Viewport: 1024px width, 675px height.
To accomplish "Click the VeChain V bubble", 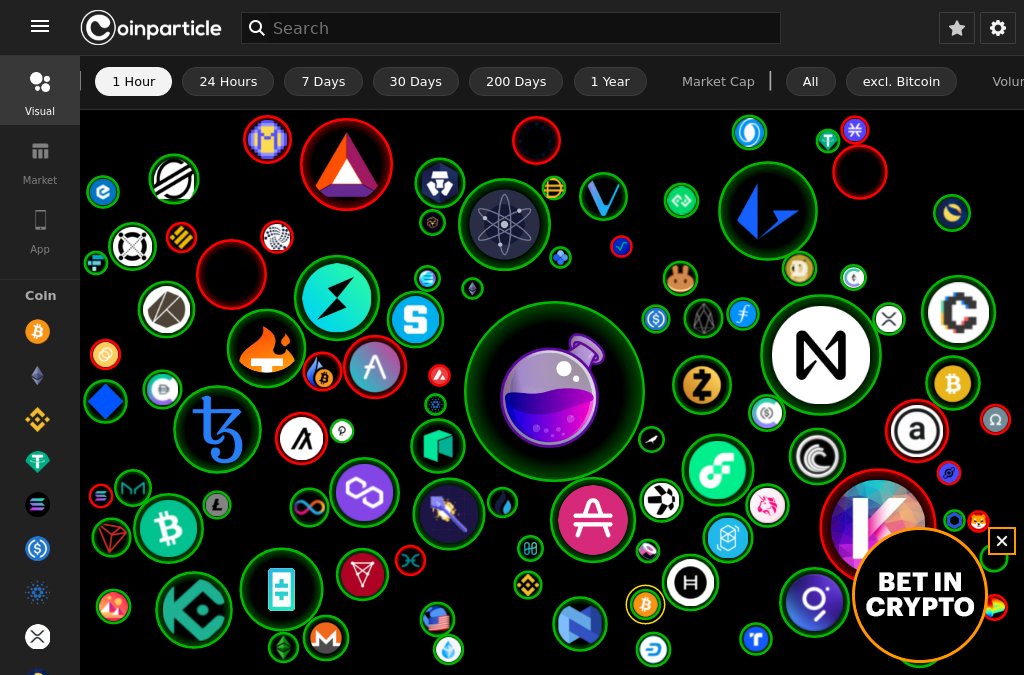I will [x=603, y=196].
